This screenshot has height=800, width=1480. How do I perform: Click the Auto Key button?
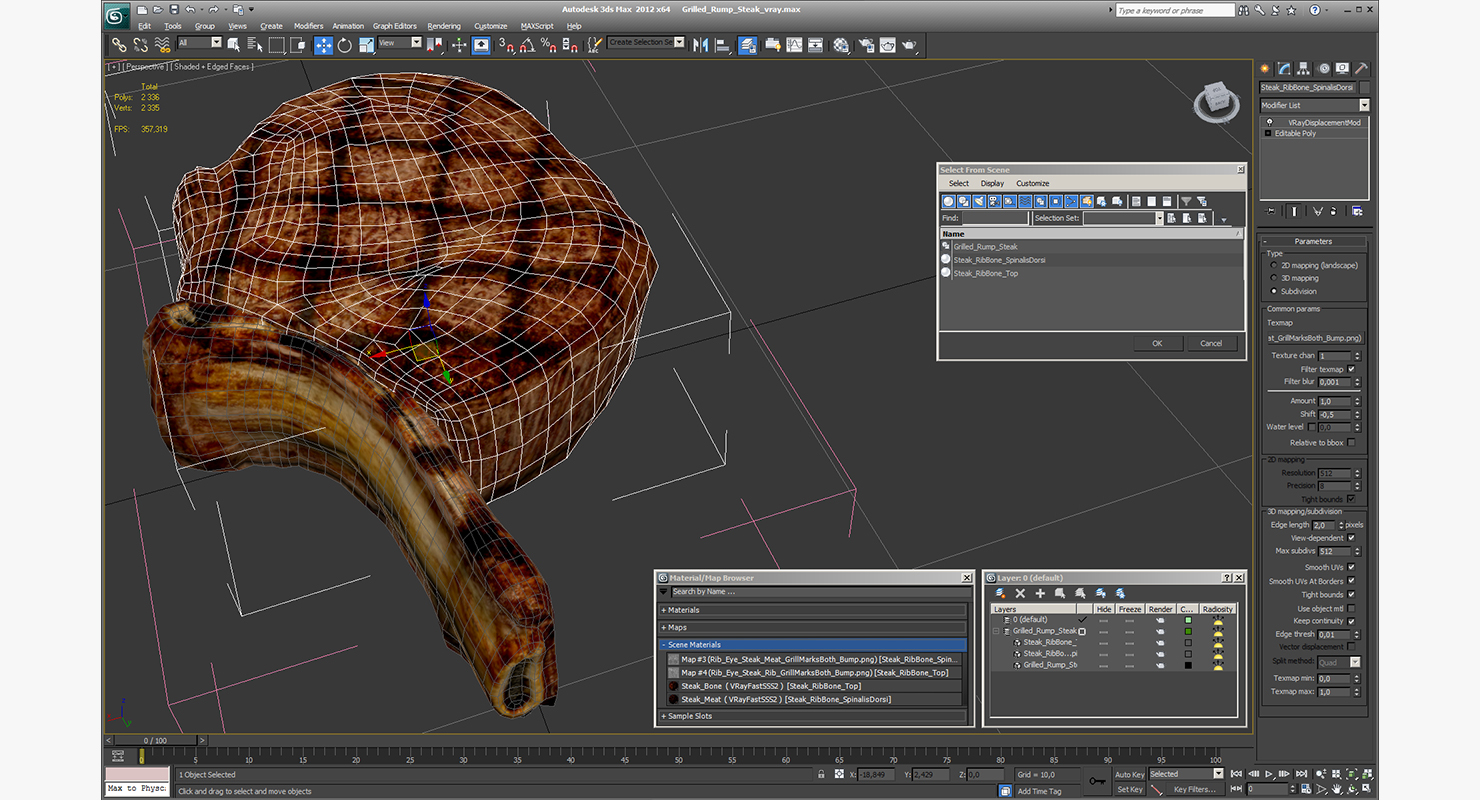pos(1129,774)
